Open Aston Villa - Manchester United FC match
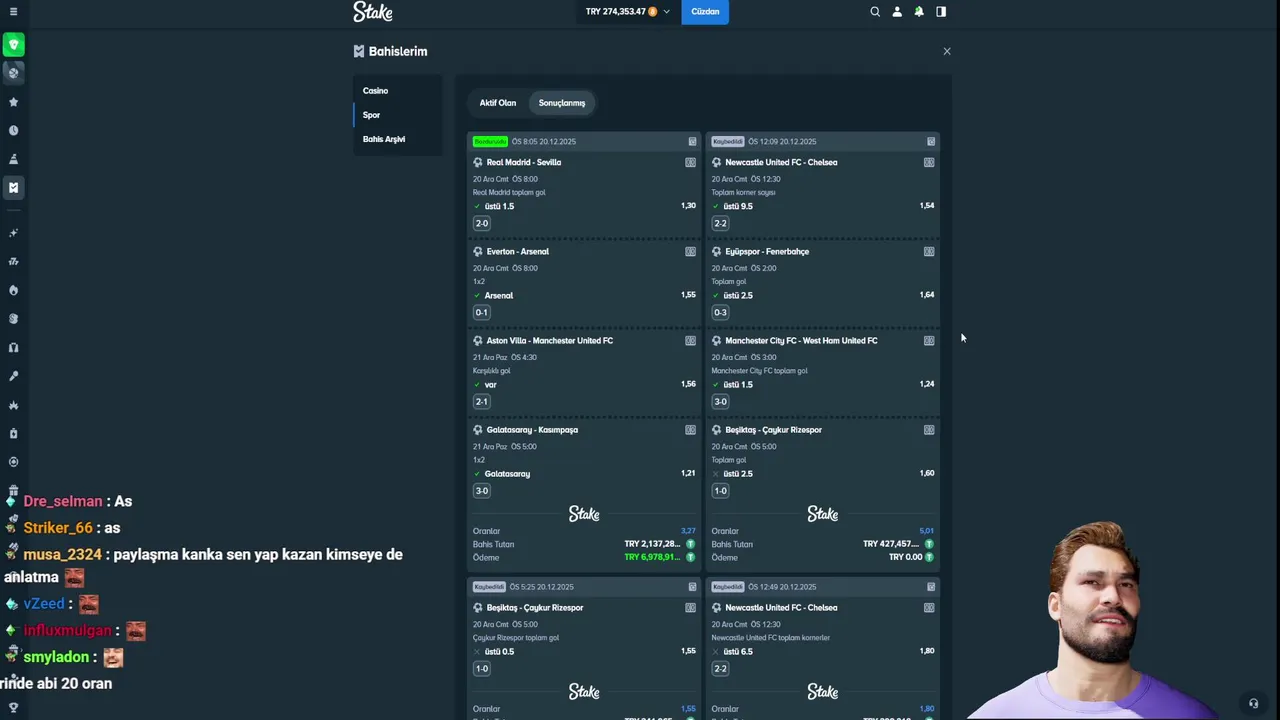 pyautogui.click(x=550, y=341)
